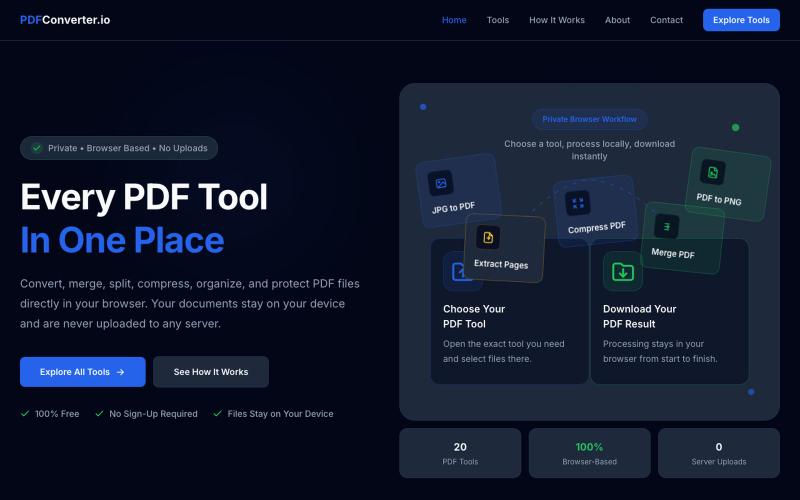Click Choose Your PDF Tool heading
800x500 pixels.
click(x=474, y=316)
